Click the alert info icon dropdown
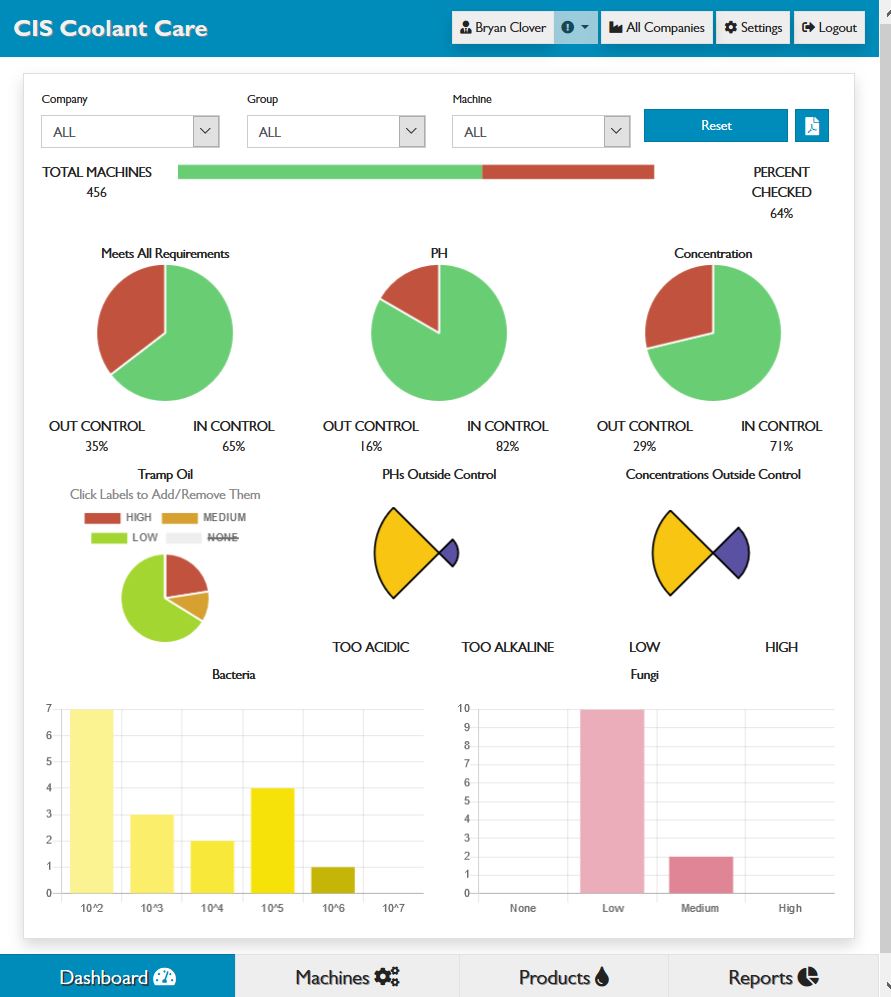The height and width of the screenshot is (997, 891). coord(575,28)
